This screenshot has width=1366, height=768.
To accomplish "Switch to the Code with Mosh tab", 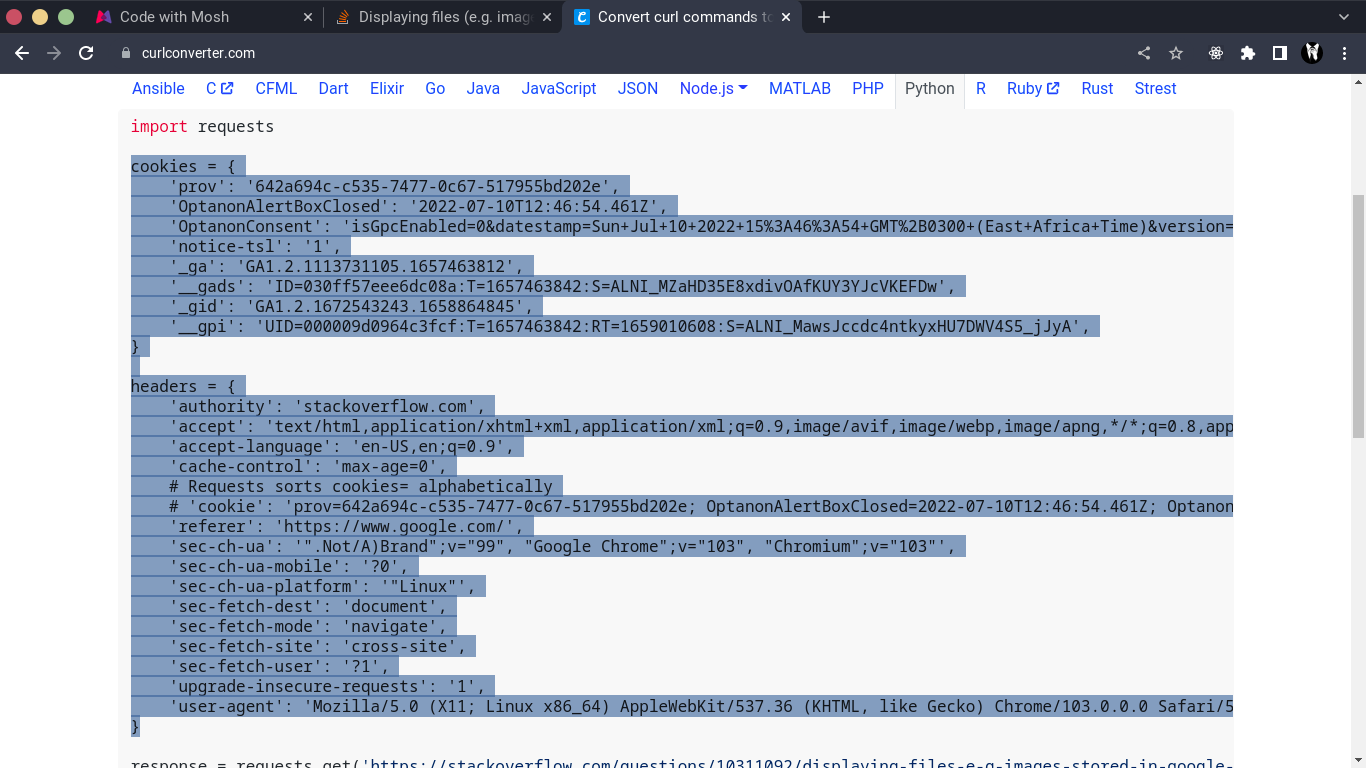I will pyautogui.click(x=203, y=17).
